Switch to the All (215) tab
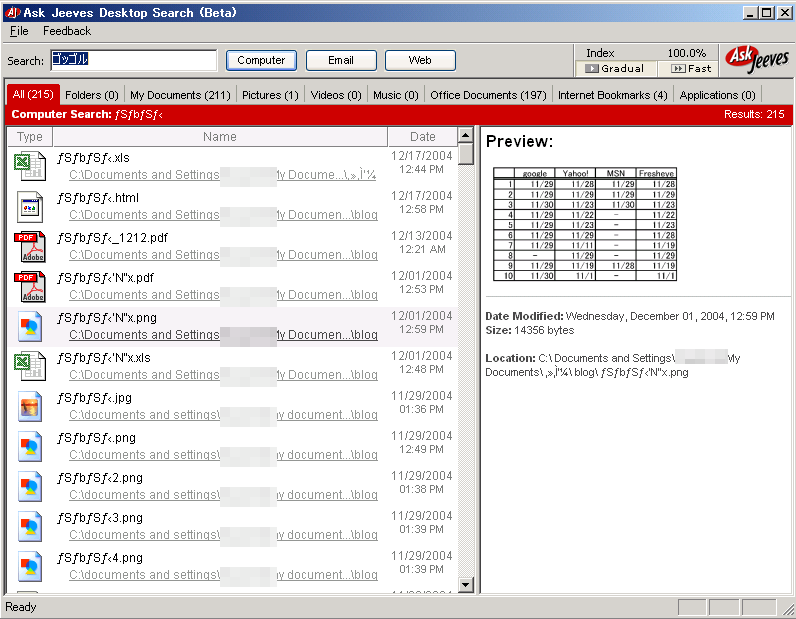796x619 pixels. click(x=33, y=94)
